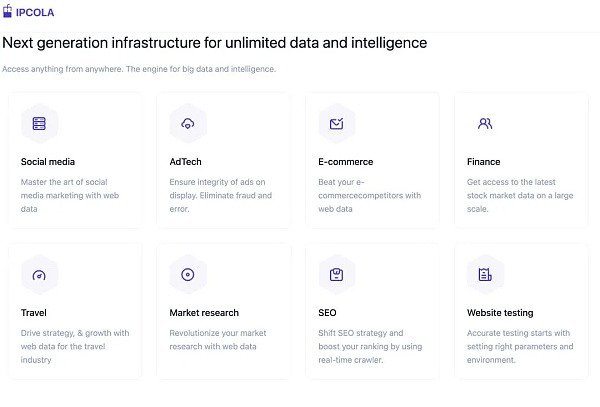This screenshot has height=407, width=600.
Task: Click the IPCOLA brand name text
Action: pos(36,13)
